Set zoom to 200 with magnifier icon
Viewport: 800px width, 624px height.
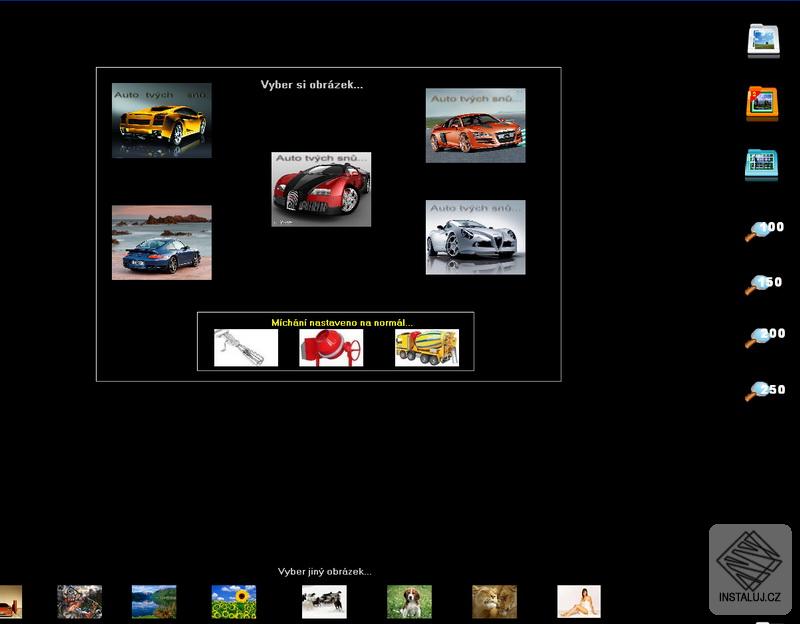point(764,337)
